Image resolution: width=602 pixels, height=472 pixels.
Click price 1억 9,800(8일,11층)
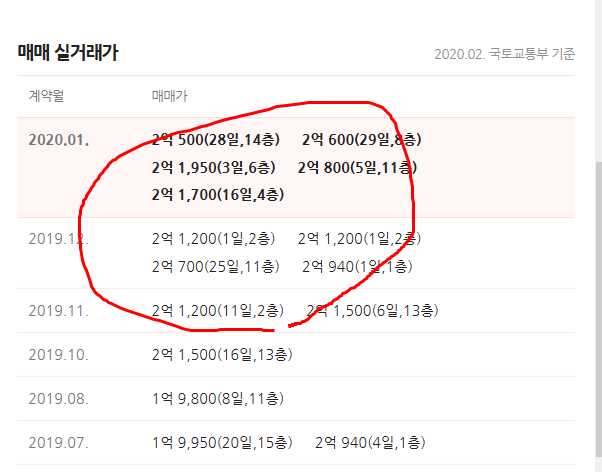[218, 399]
